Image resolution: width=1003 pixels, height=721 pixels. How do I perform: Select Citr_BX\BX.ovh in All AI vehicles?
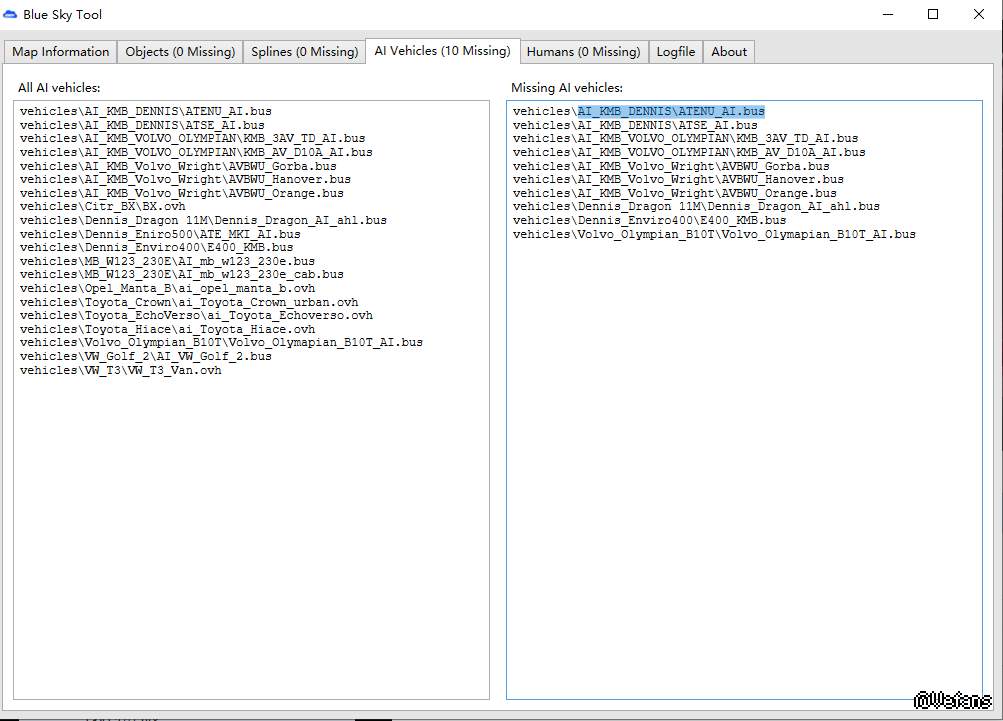[x=103, y=207]
